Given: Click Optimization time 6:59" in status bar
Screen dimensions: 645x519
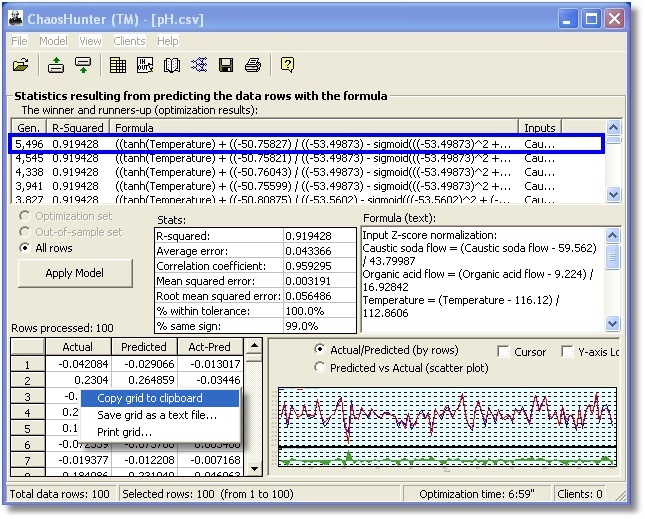Looking at the screenshot, I should pyautogui.click(x=477, y=494).
